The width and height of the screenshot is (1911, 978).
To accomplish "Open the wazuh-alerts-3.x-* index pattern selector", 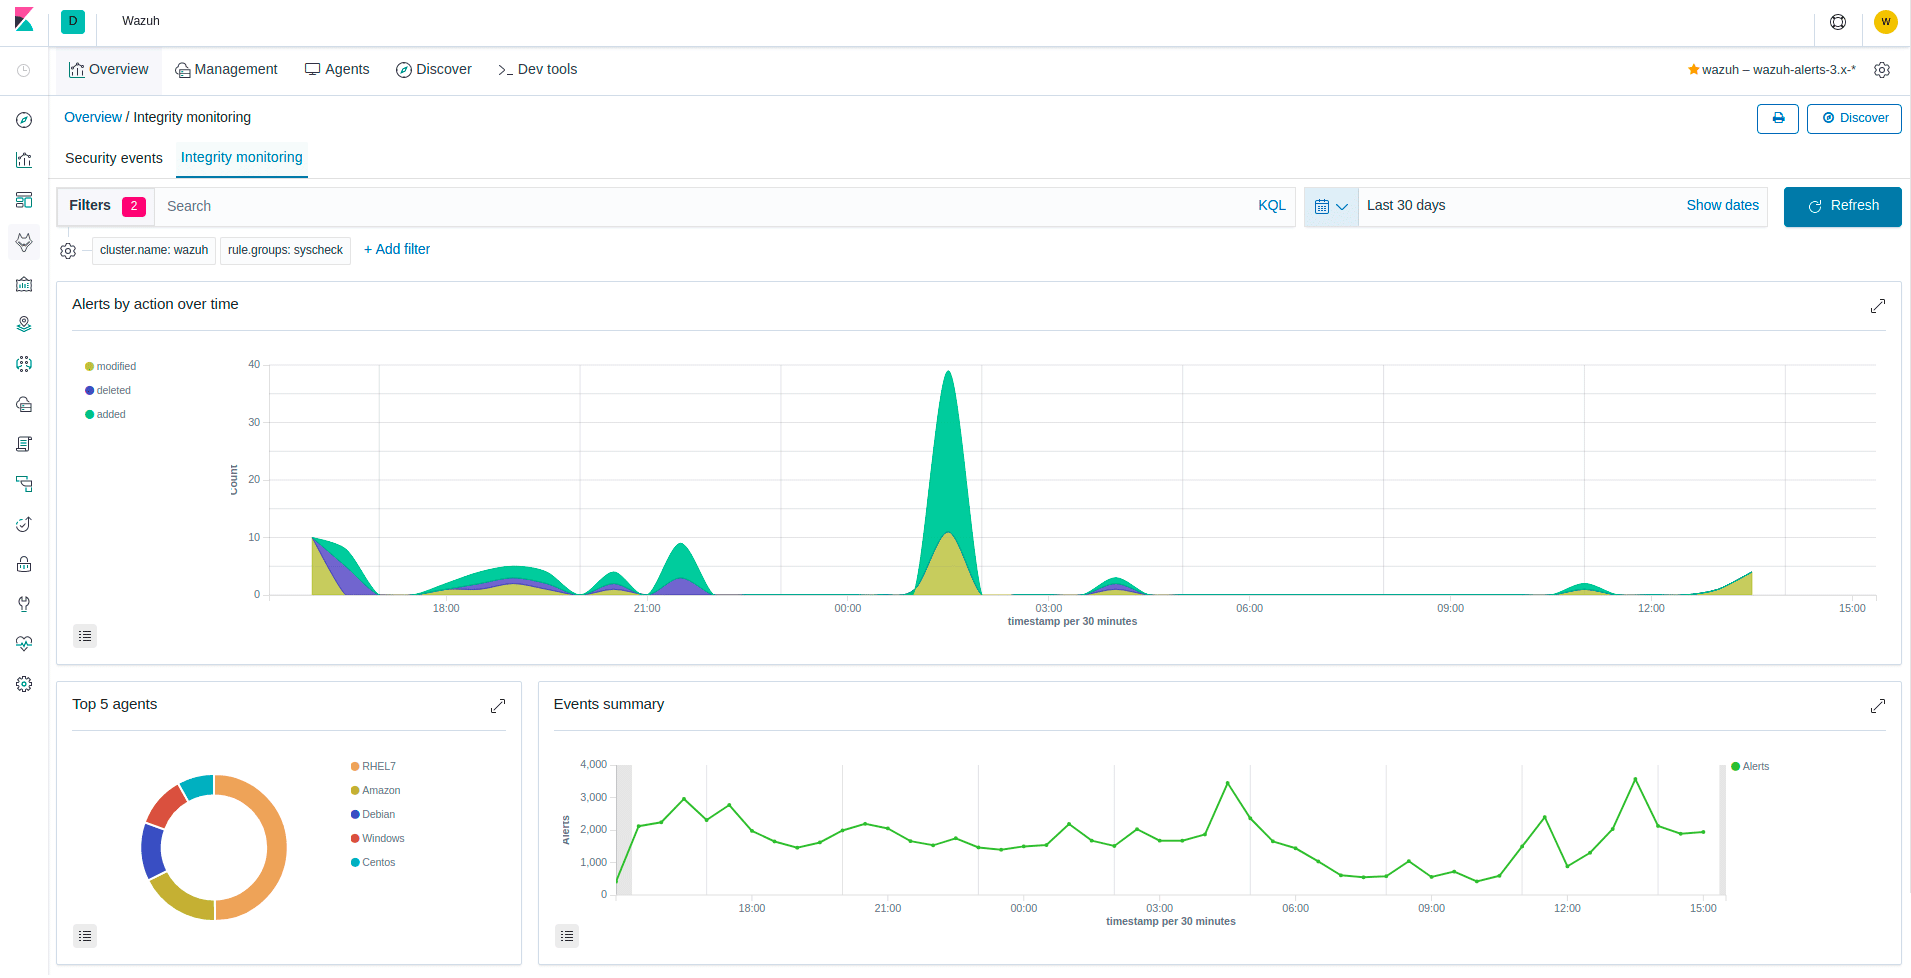I will click(x=1771, y=70).
